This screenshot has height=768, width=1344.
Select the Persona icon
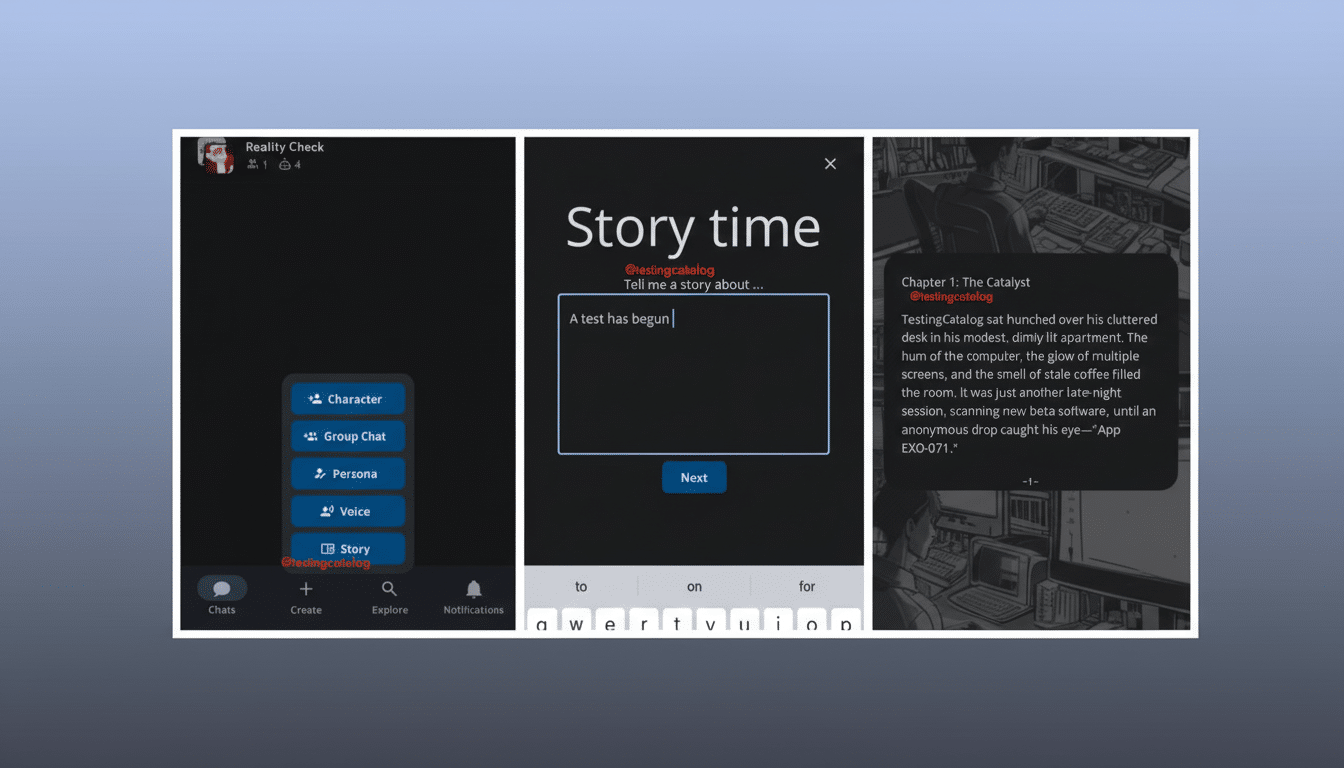(319, 473)
